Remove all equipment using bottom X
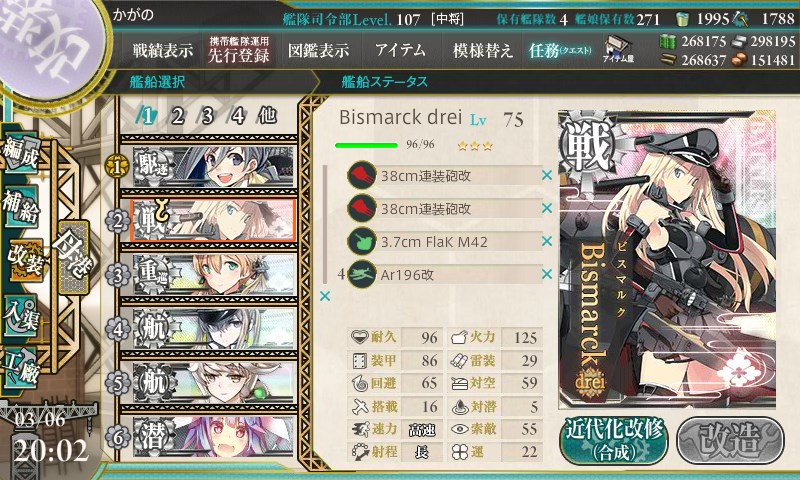 [324, 296]
